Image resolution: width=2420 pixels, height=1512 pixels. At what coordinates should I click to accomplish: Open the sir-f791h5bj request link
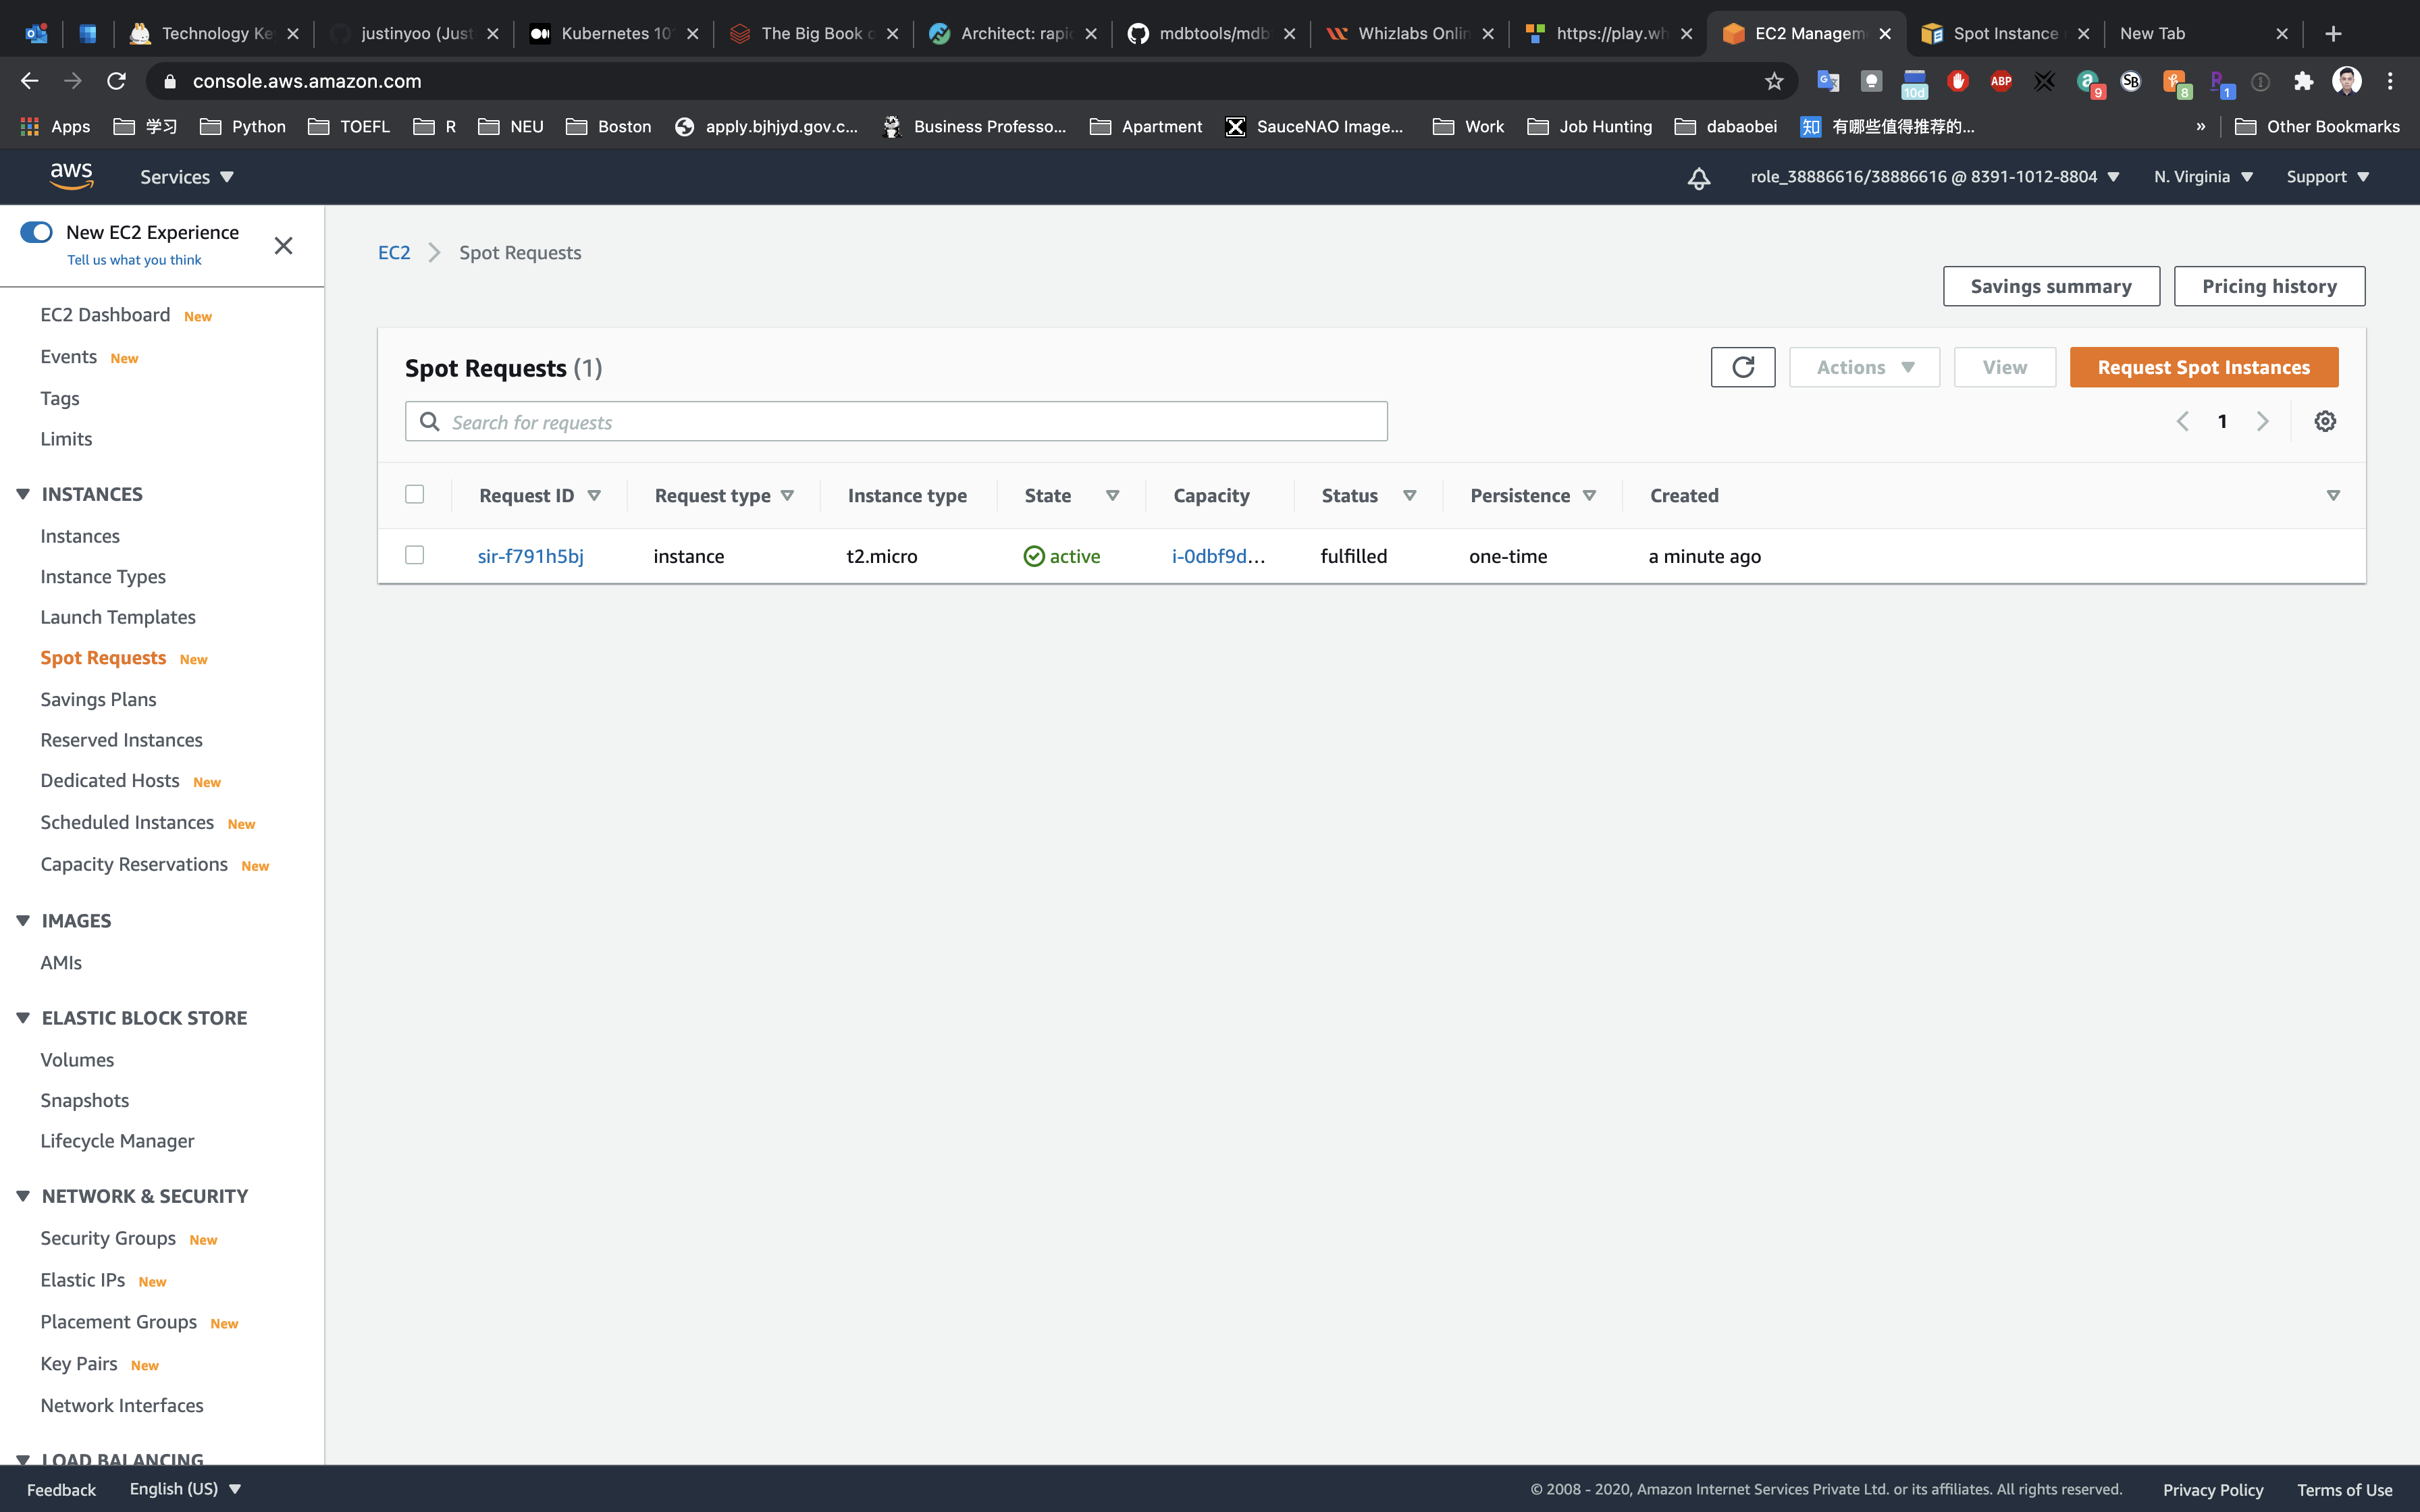530,556
